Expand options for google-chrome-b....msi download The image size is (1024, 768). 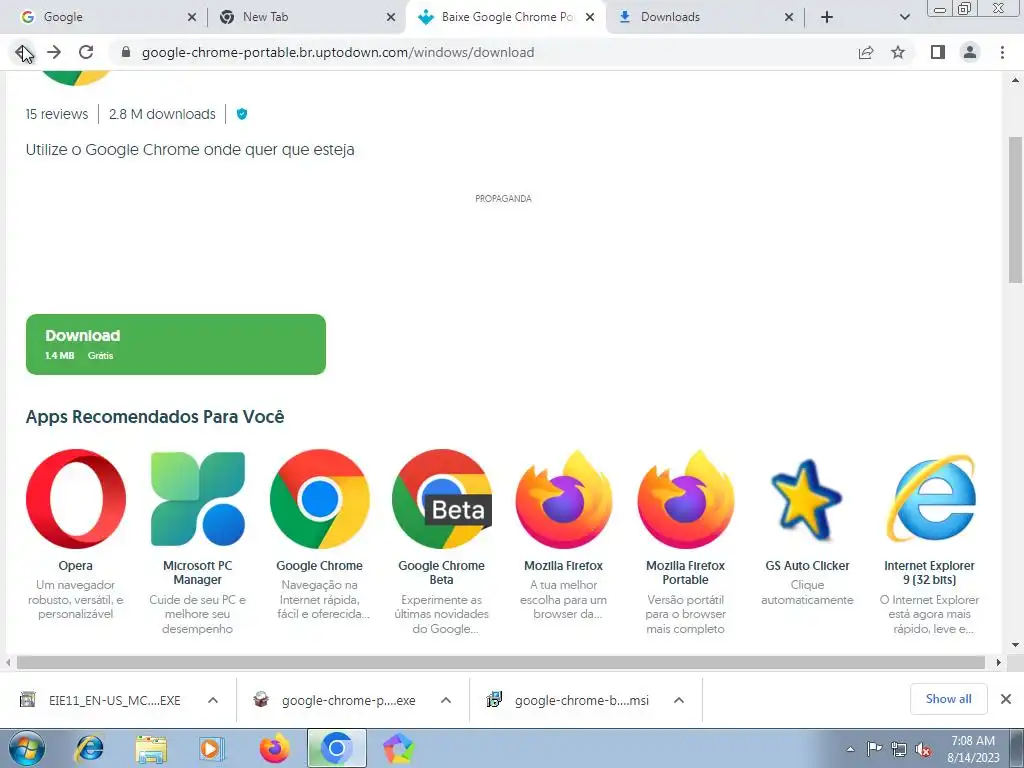(679, 700)
